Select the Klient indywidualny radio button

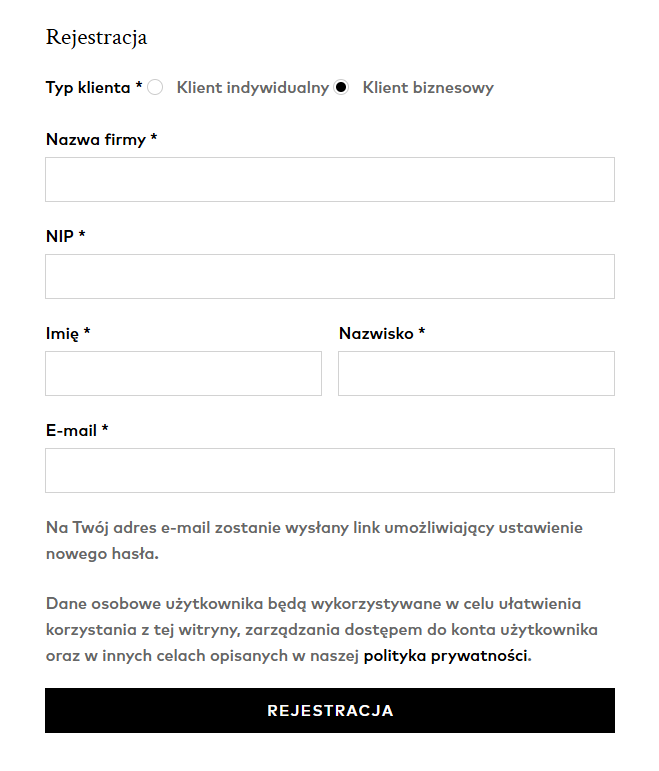pyautogui.click(x=155, y=87)
